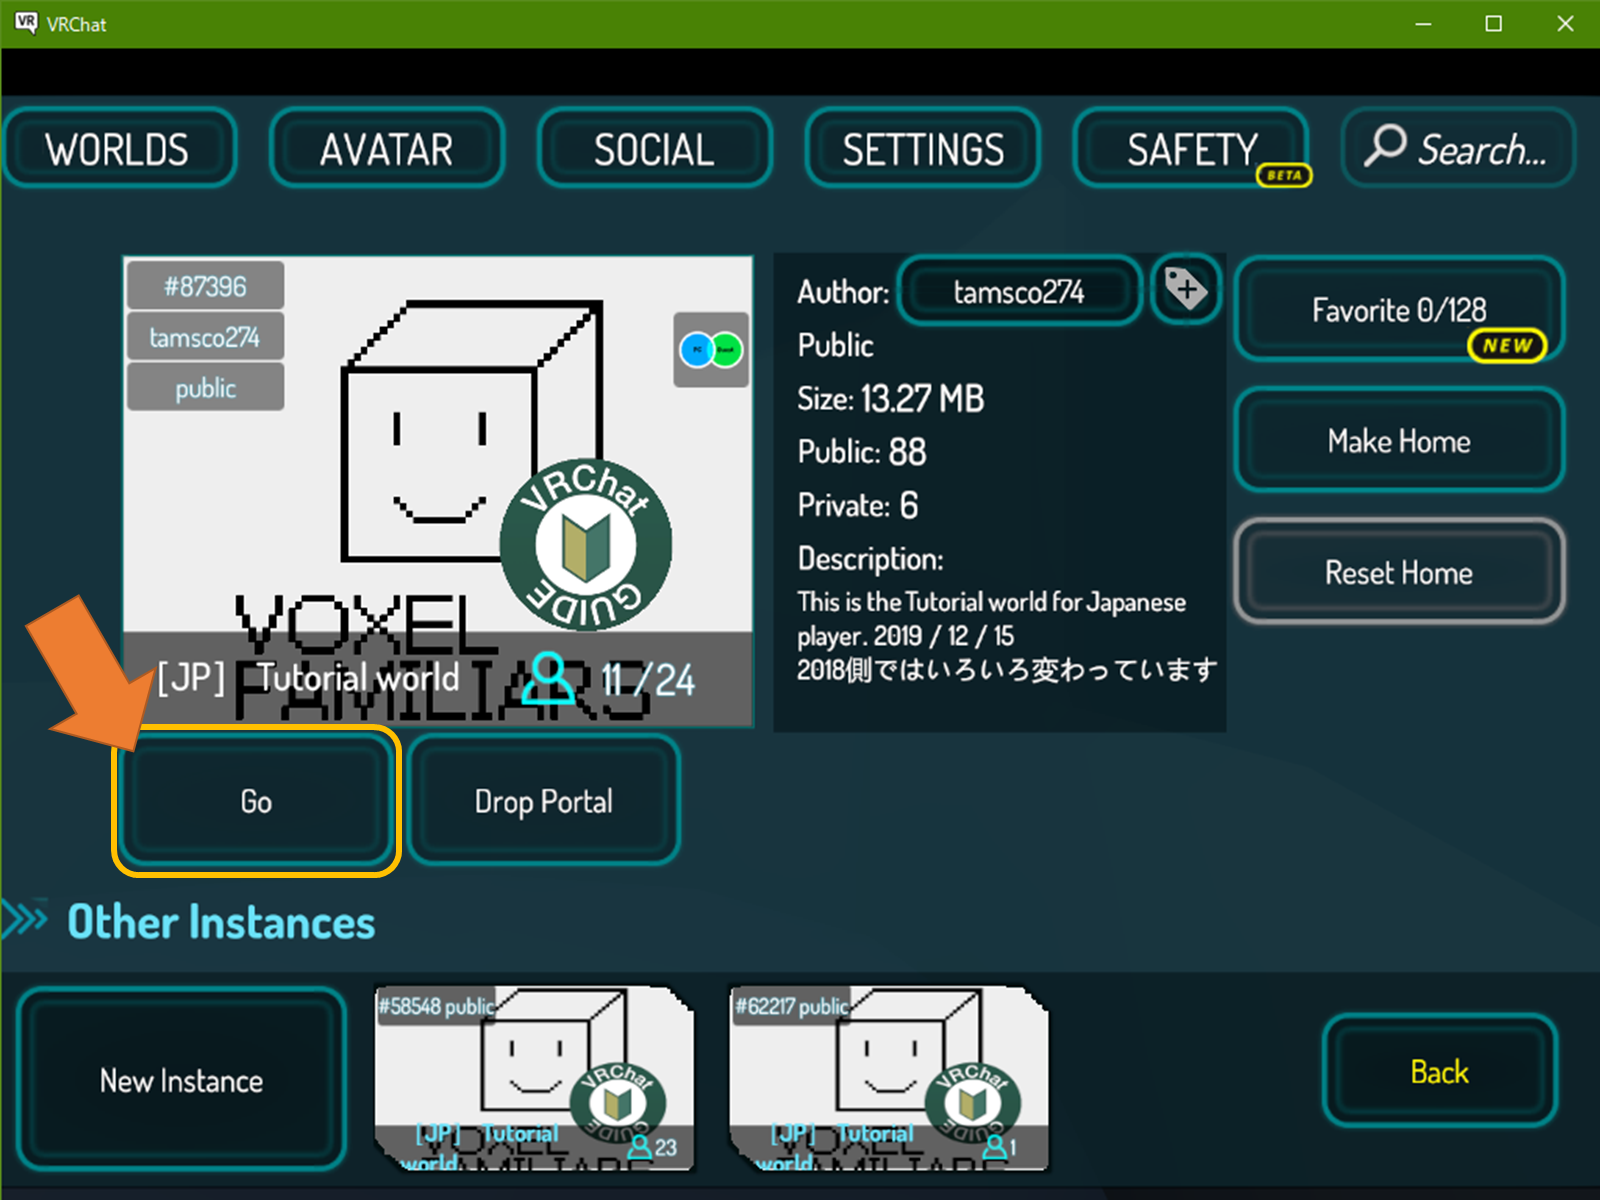Image resolution: width=1600 pixels, height=1200 pixels.
Task: Open the Settings tab
Action: click(x=922, y=149)
